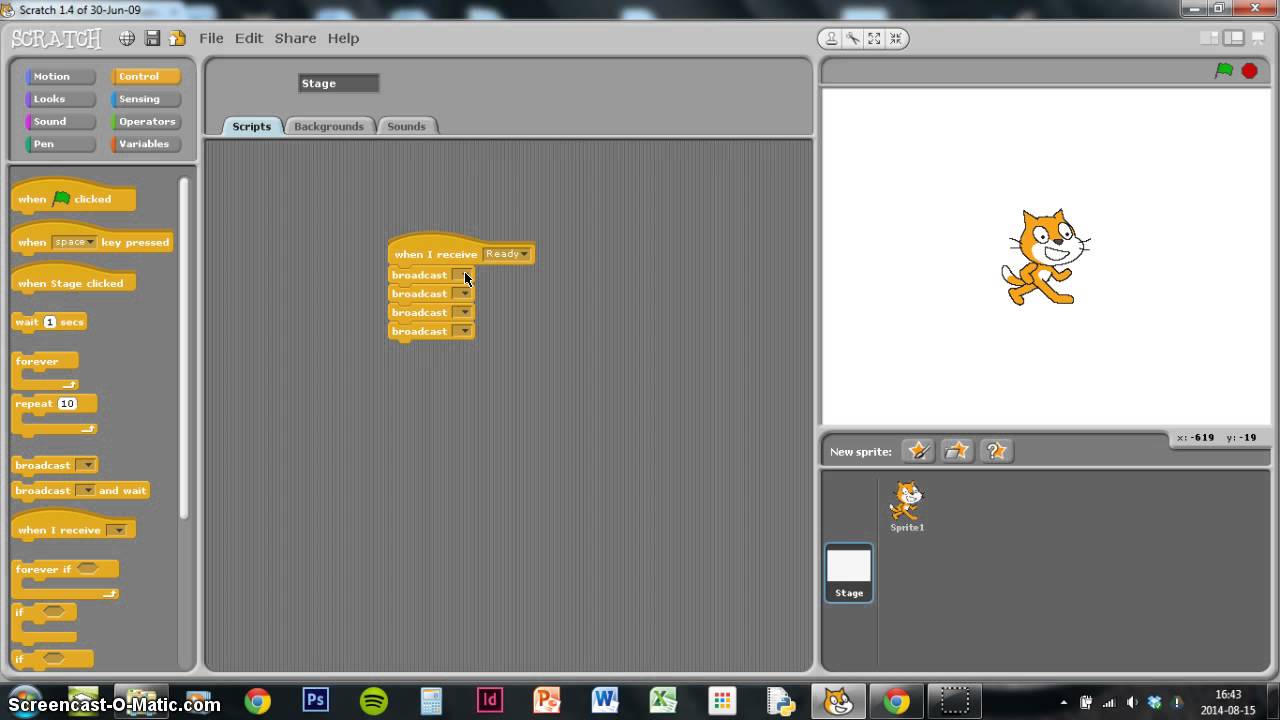Show Operators blocks category
The width and height of the screenshot is (1280, 720).
coord(146,121)
